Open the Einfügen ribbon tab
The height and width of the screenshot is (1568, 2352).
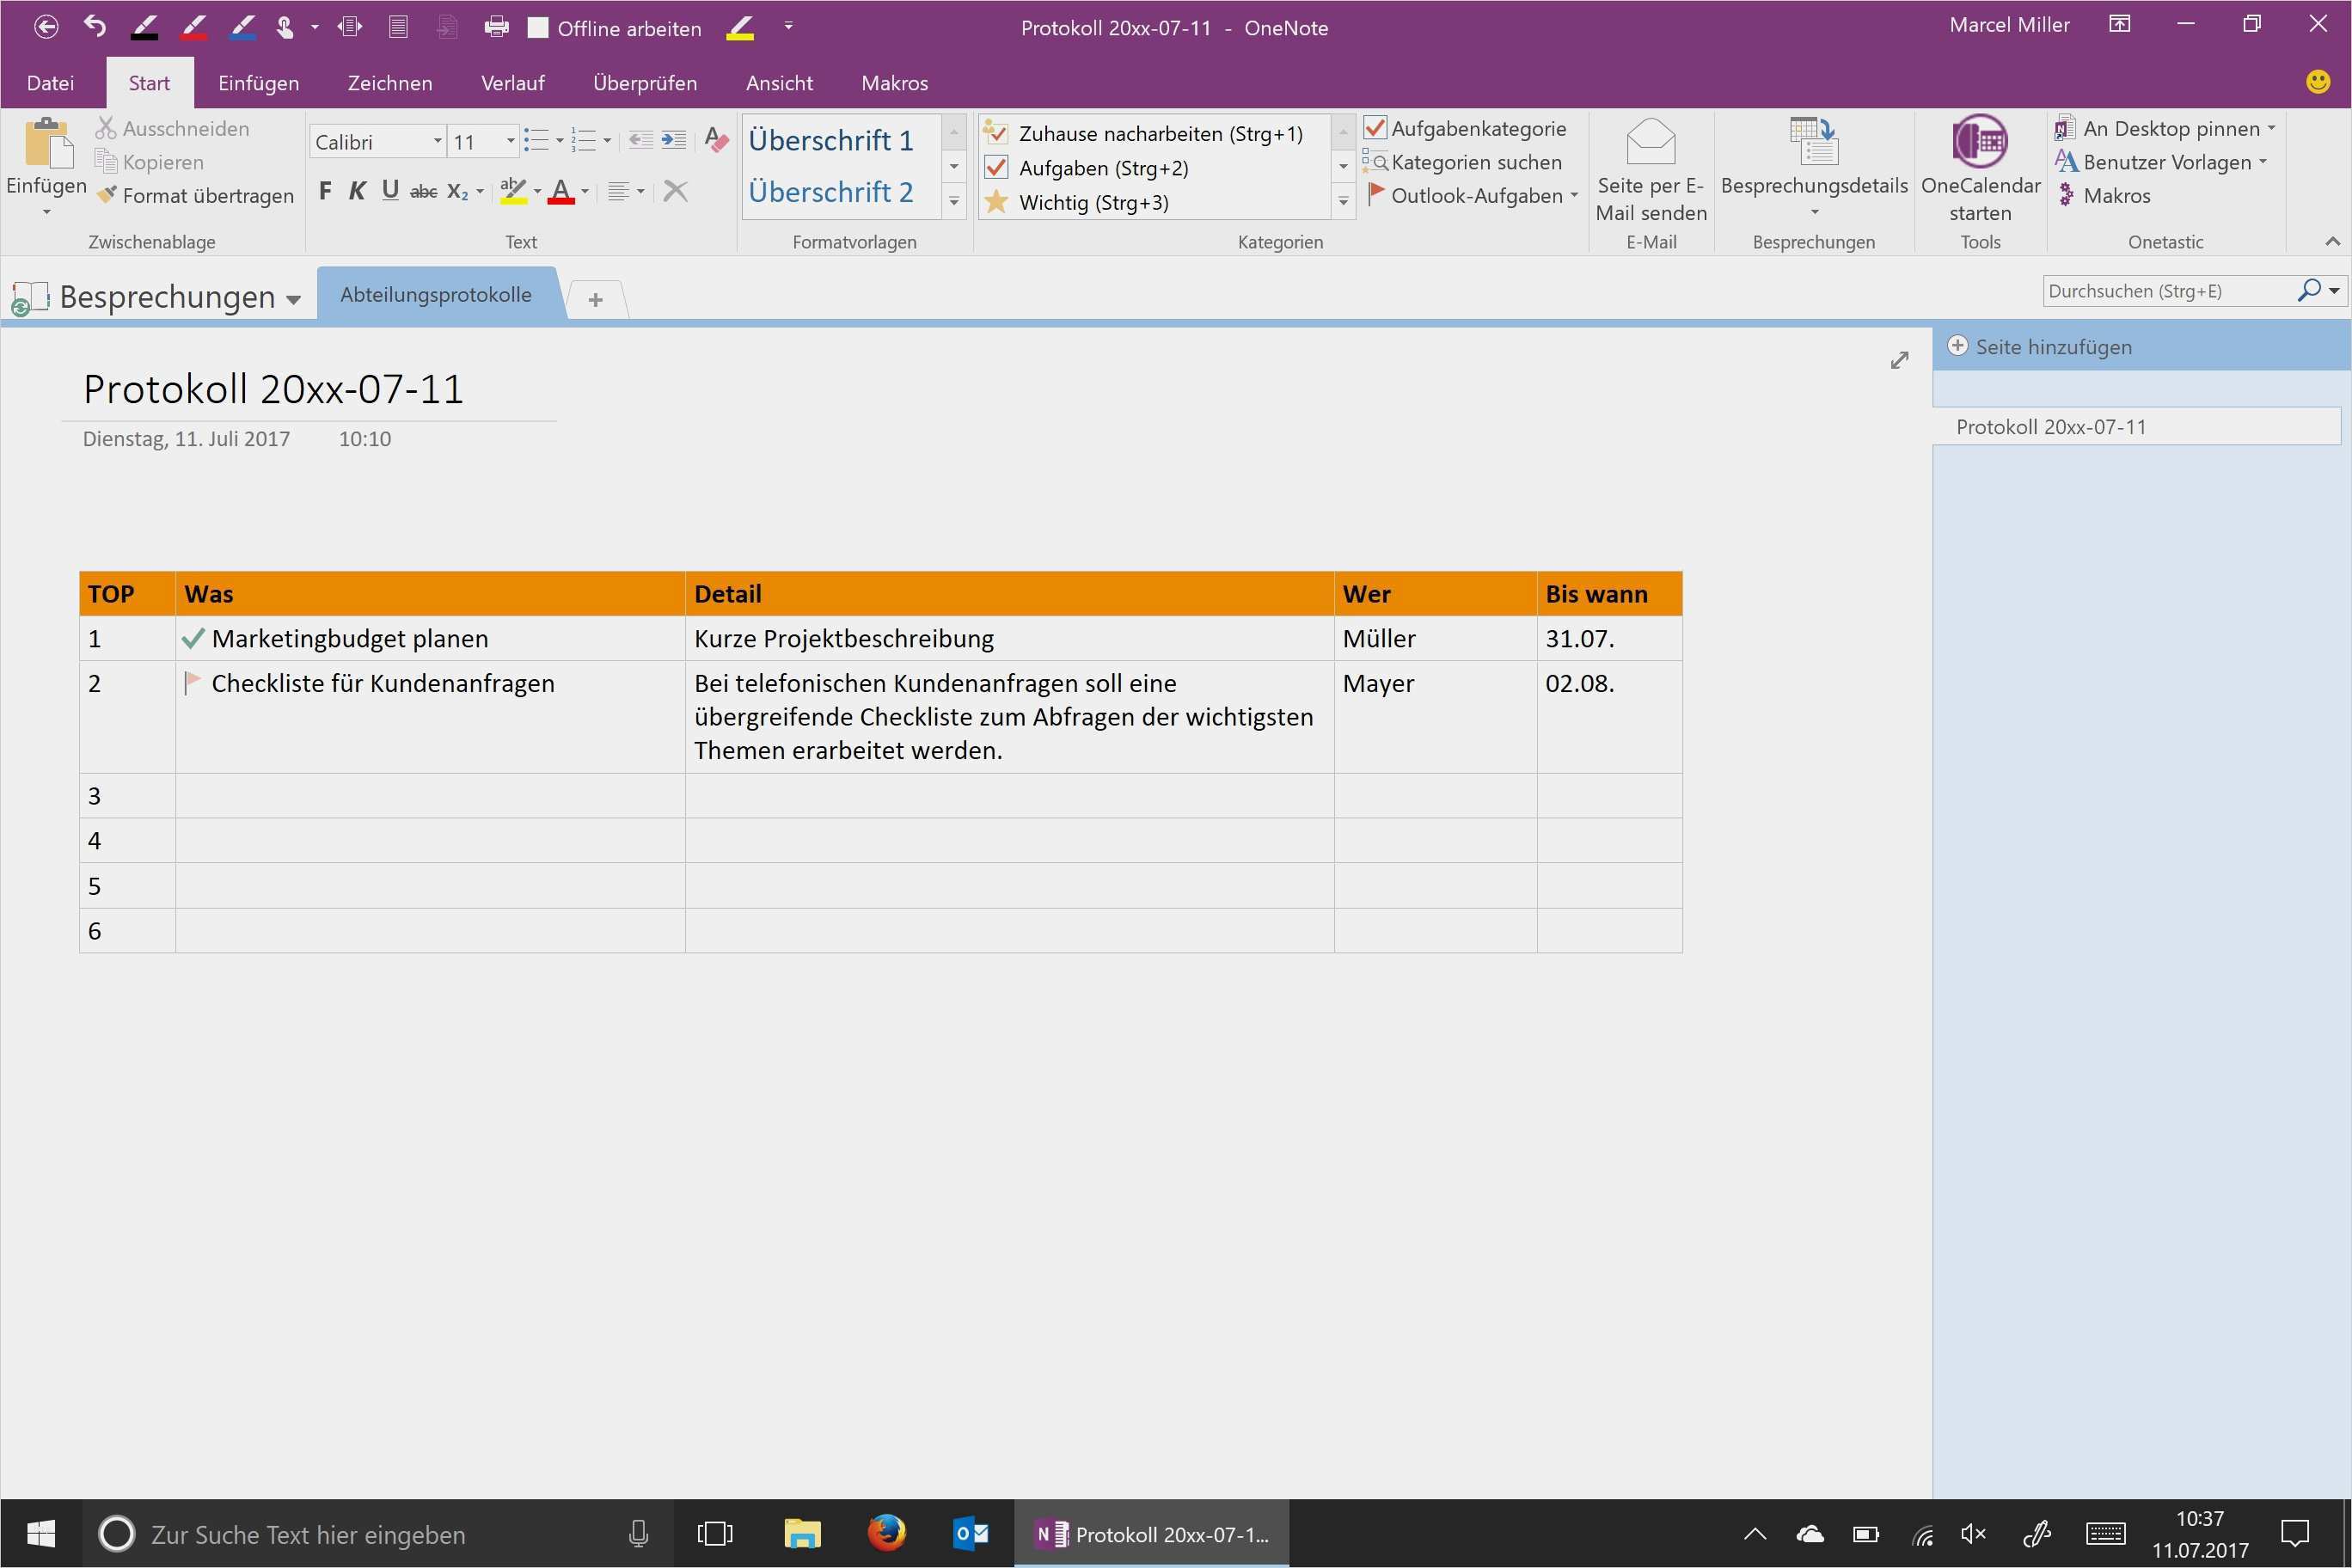click(x=258, y=83)
